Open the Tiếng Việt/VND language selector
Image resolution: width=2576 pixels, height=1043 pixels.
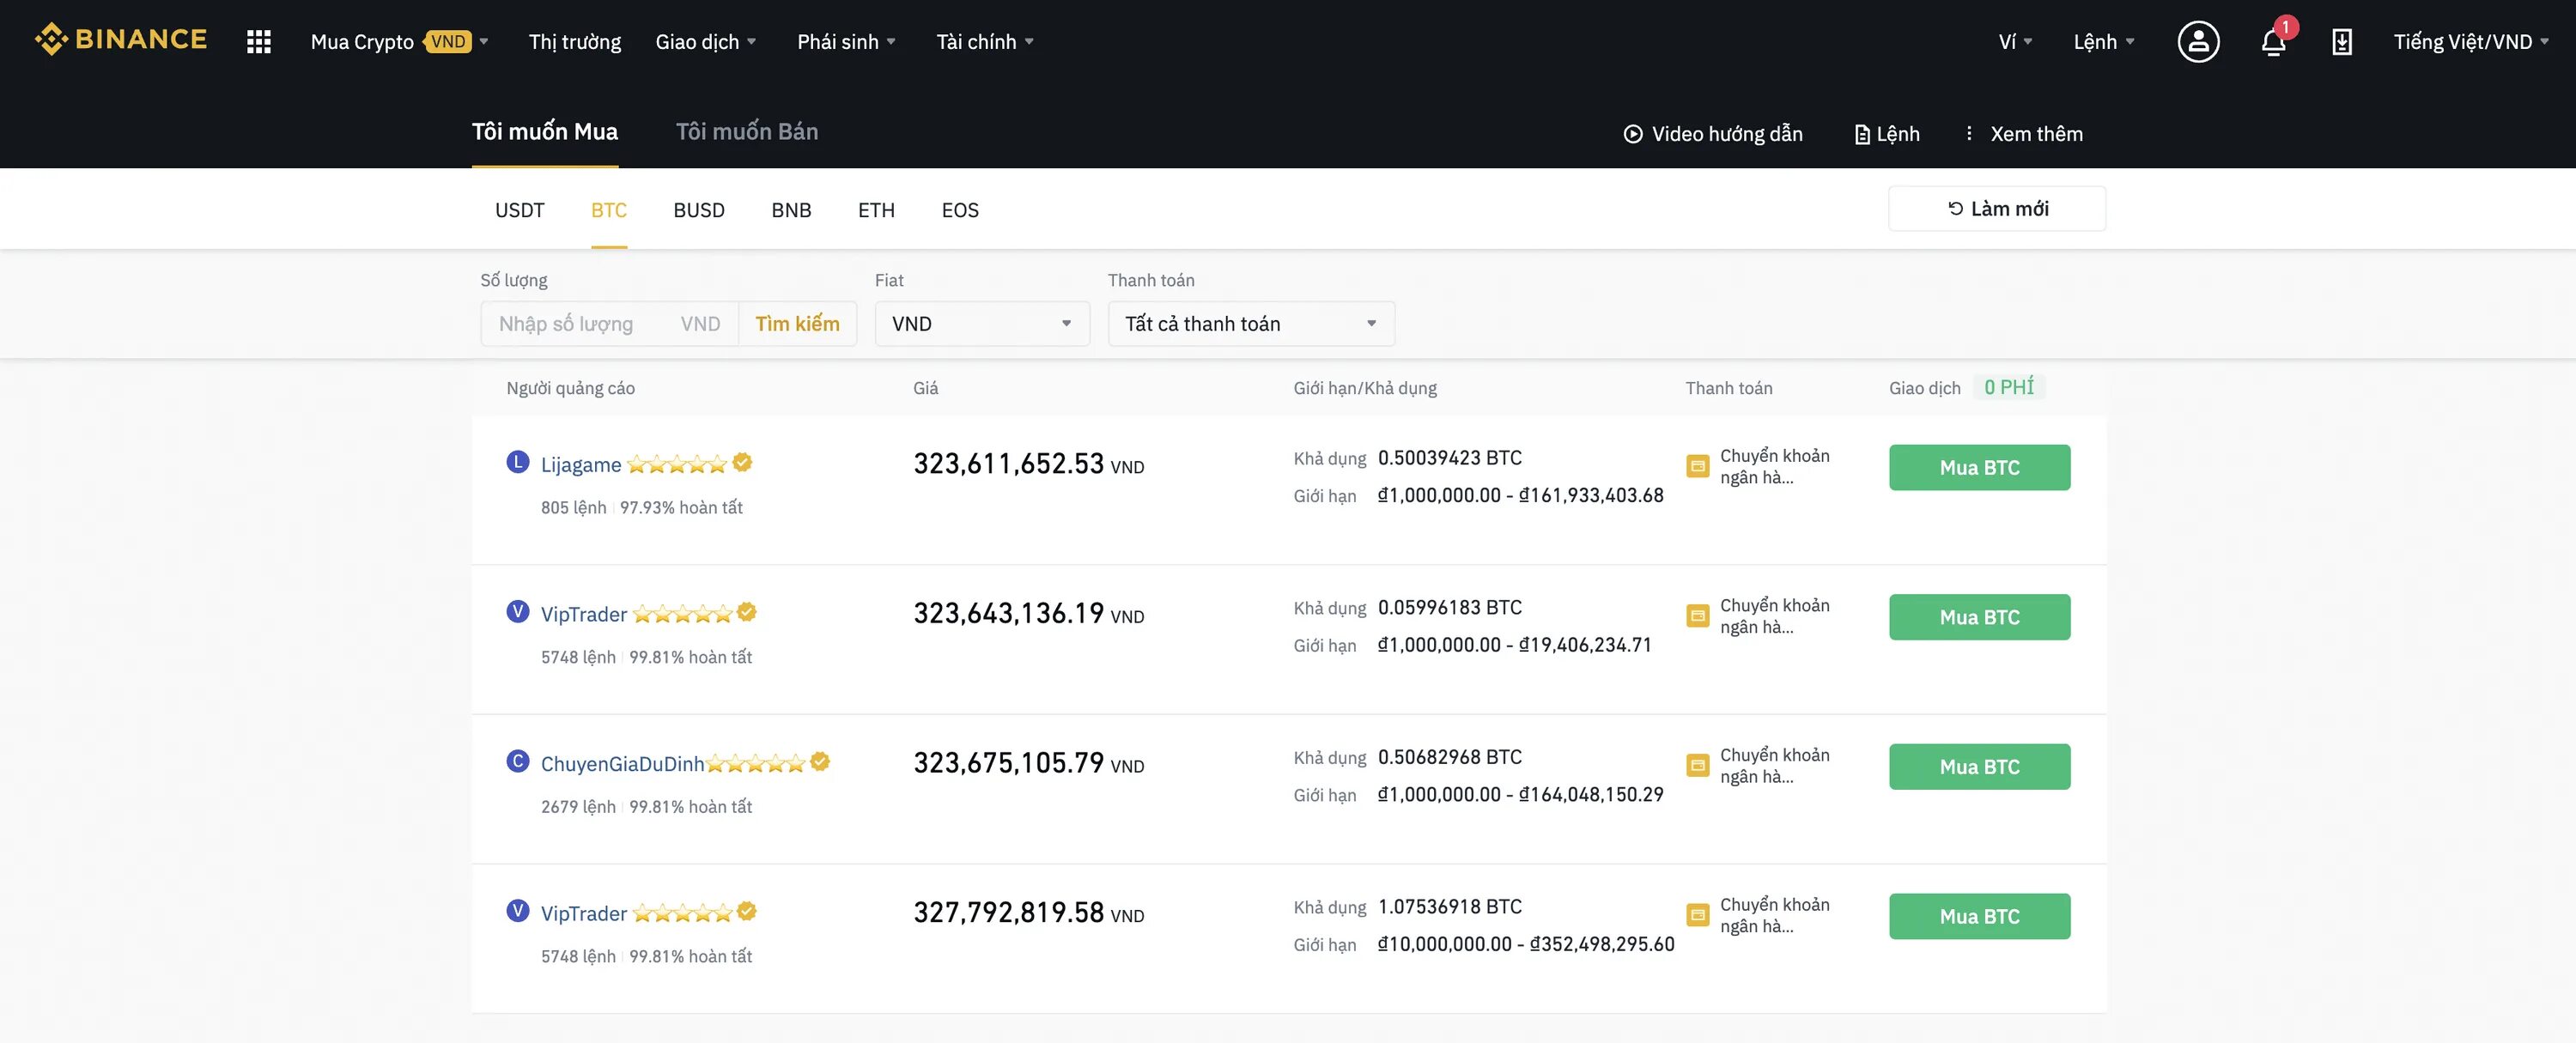2470,42
